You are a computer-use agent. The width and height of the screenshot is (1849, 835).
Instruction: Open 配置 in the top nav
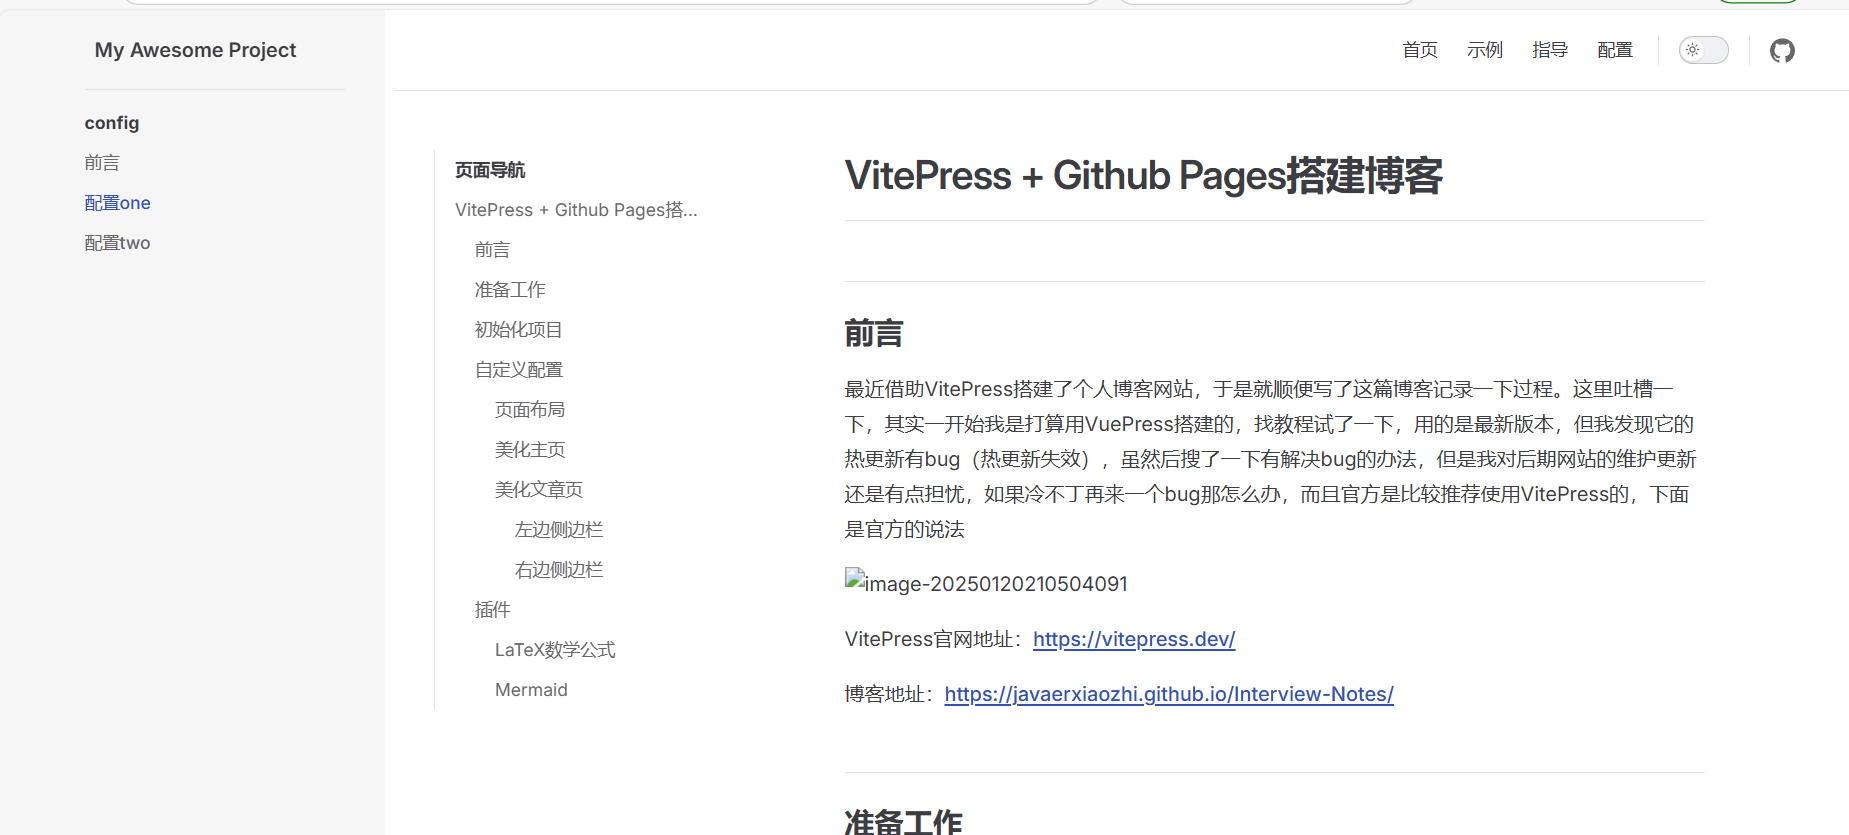[1615, 50]
